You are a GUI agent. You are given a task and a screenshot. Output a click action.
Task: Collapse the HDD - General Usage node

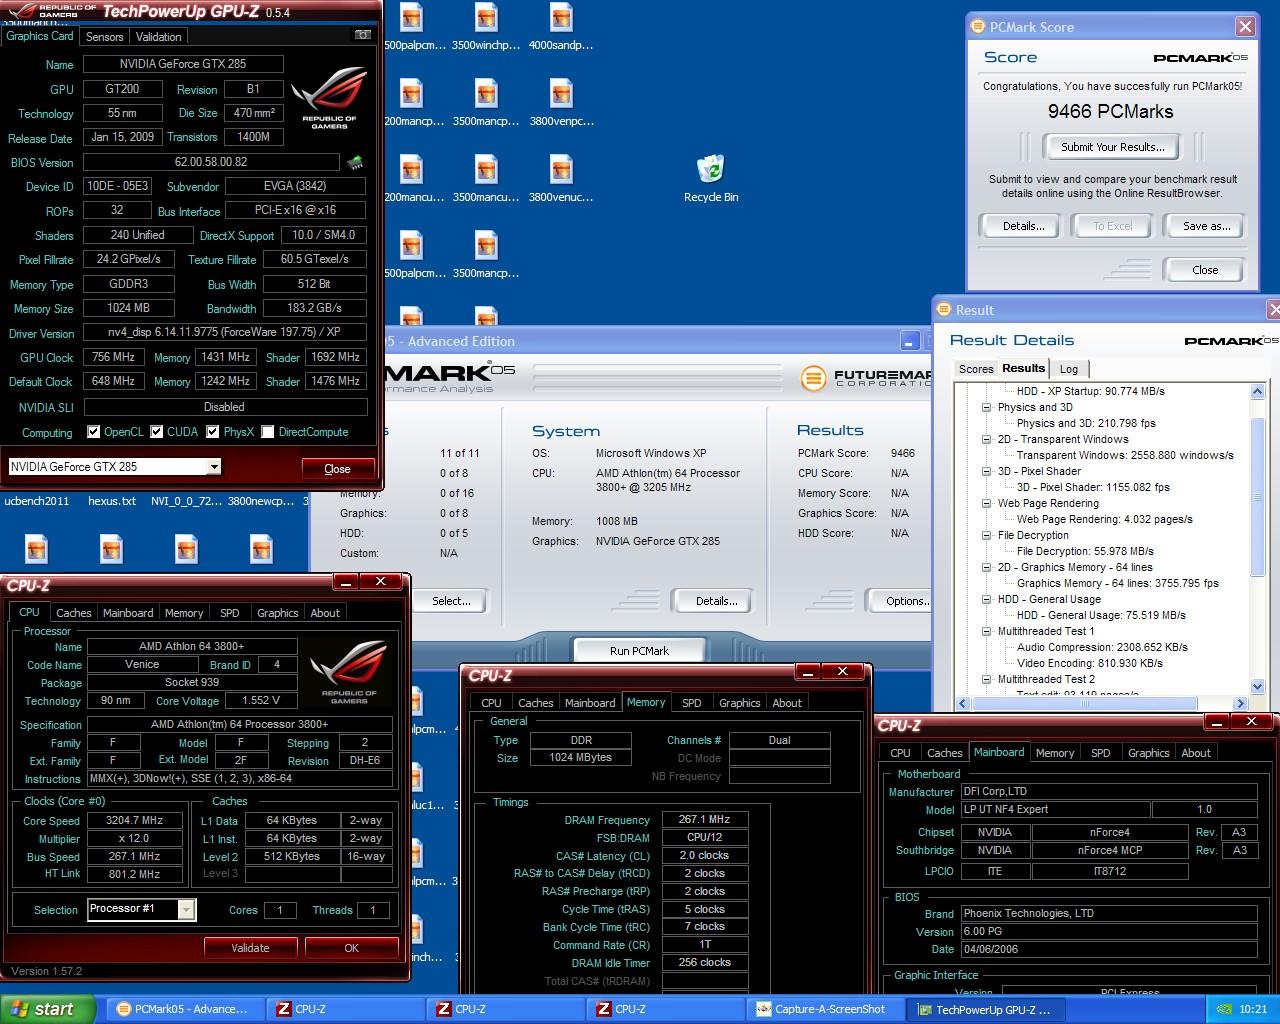pyautogui.click(x=986, y=599)
